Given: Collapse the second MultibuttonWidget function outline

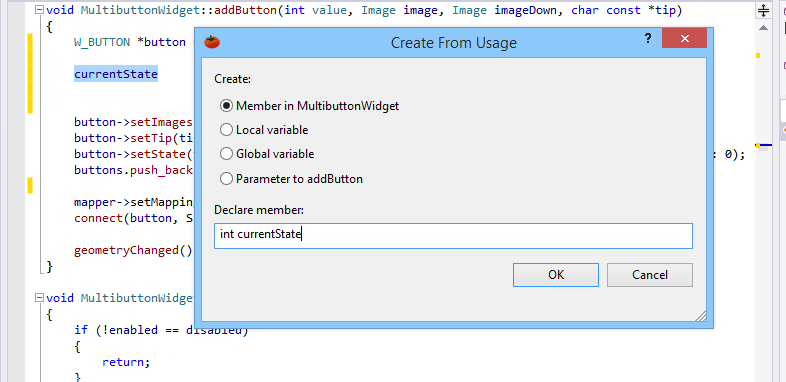Looking at the screenshot, I should [39, 298].
